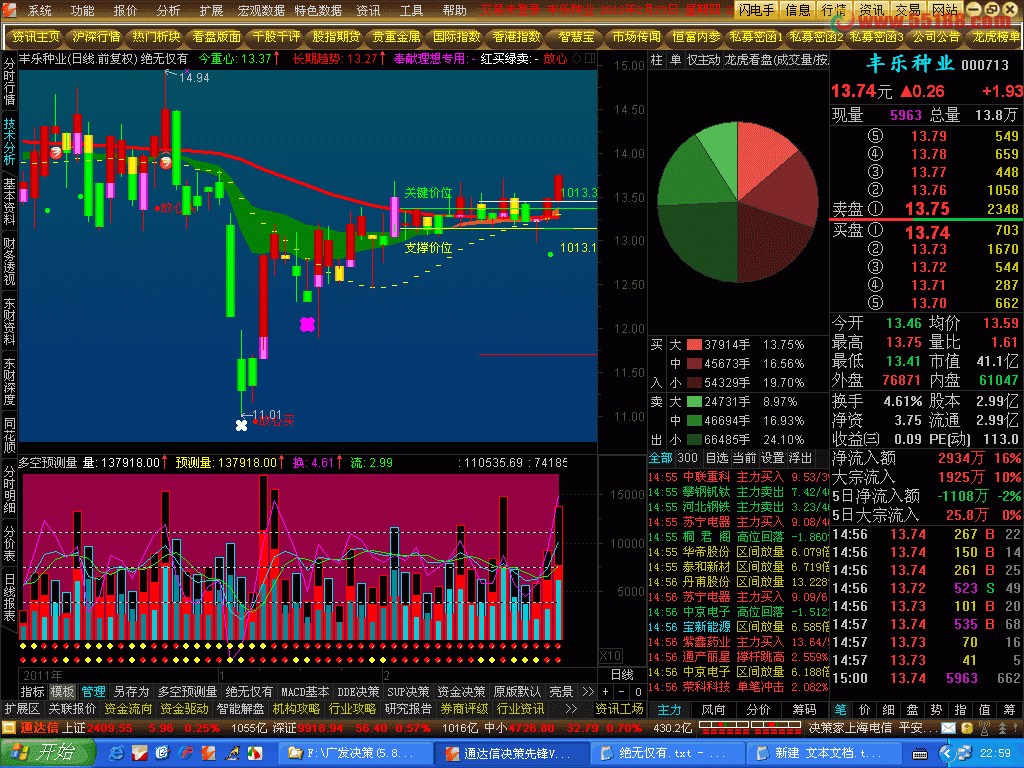The width and height of the screenshot is (1024, 768).
Task: Open the 宏观数据 menu
Action: [x=261, y=10]
